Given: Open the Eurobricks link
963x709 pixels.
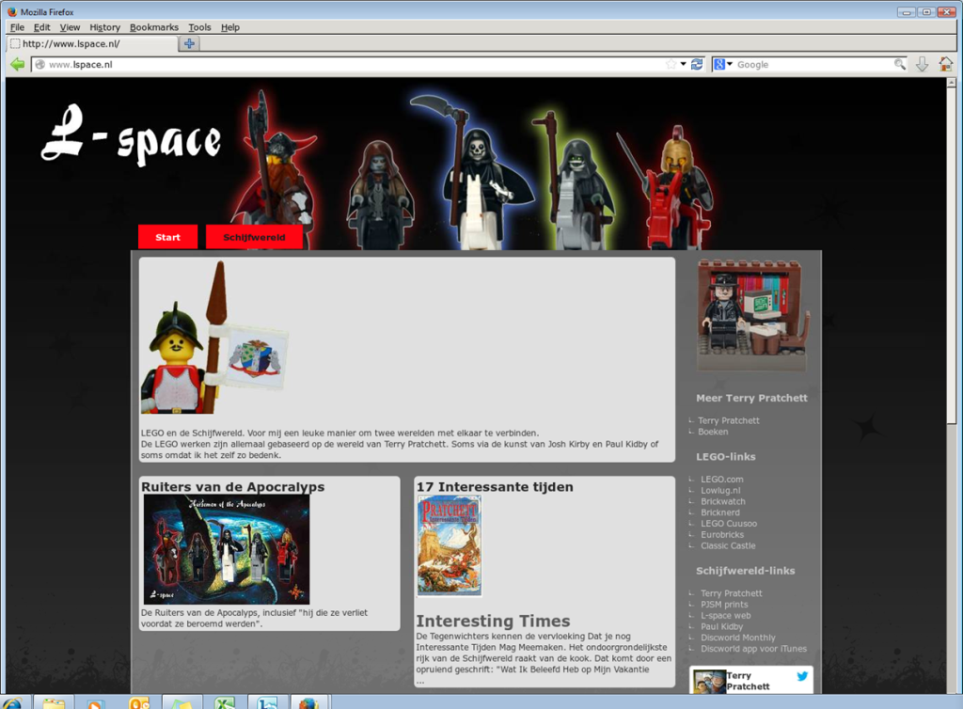Looking at the screenshot, I should [722, 535].
